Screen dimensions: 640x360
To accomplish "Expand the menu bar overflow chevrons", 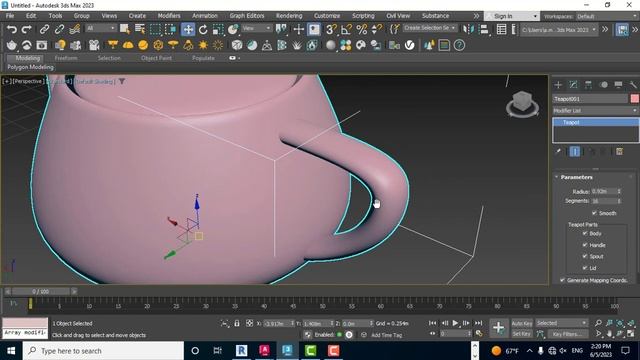I will coord(476,16).
